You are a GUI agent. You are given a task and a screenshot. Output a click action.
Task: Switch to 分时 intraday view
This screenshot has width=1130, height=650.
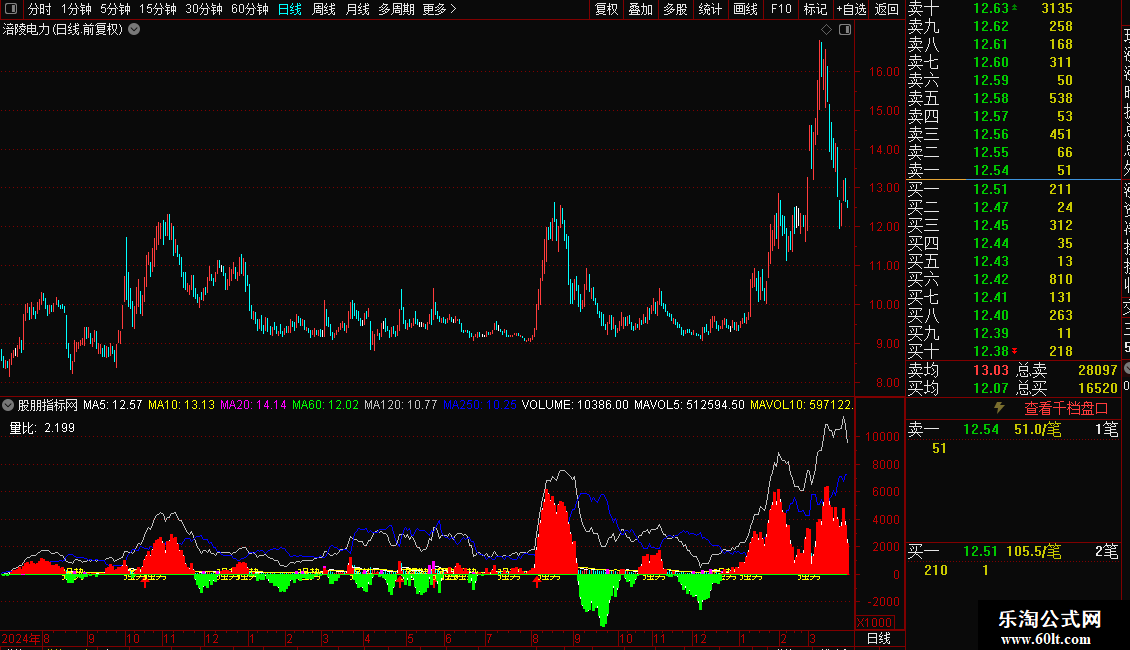coord(40,9)
